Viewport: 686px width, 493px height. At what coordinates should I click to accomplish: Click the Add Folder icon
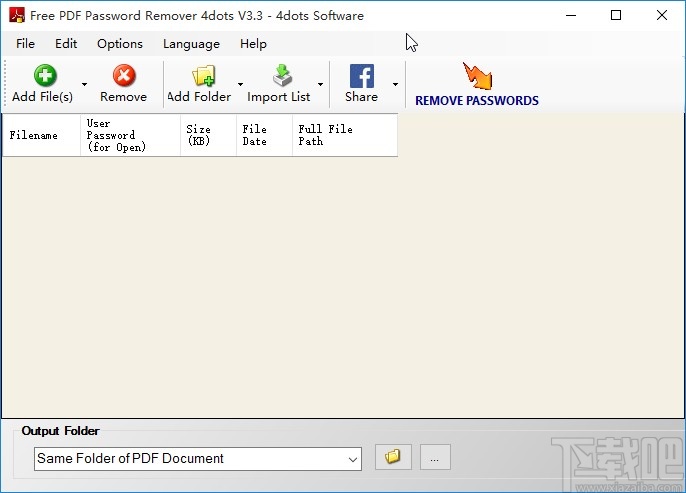pyautogui.click(x=203, y=76)
